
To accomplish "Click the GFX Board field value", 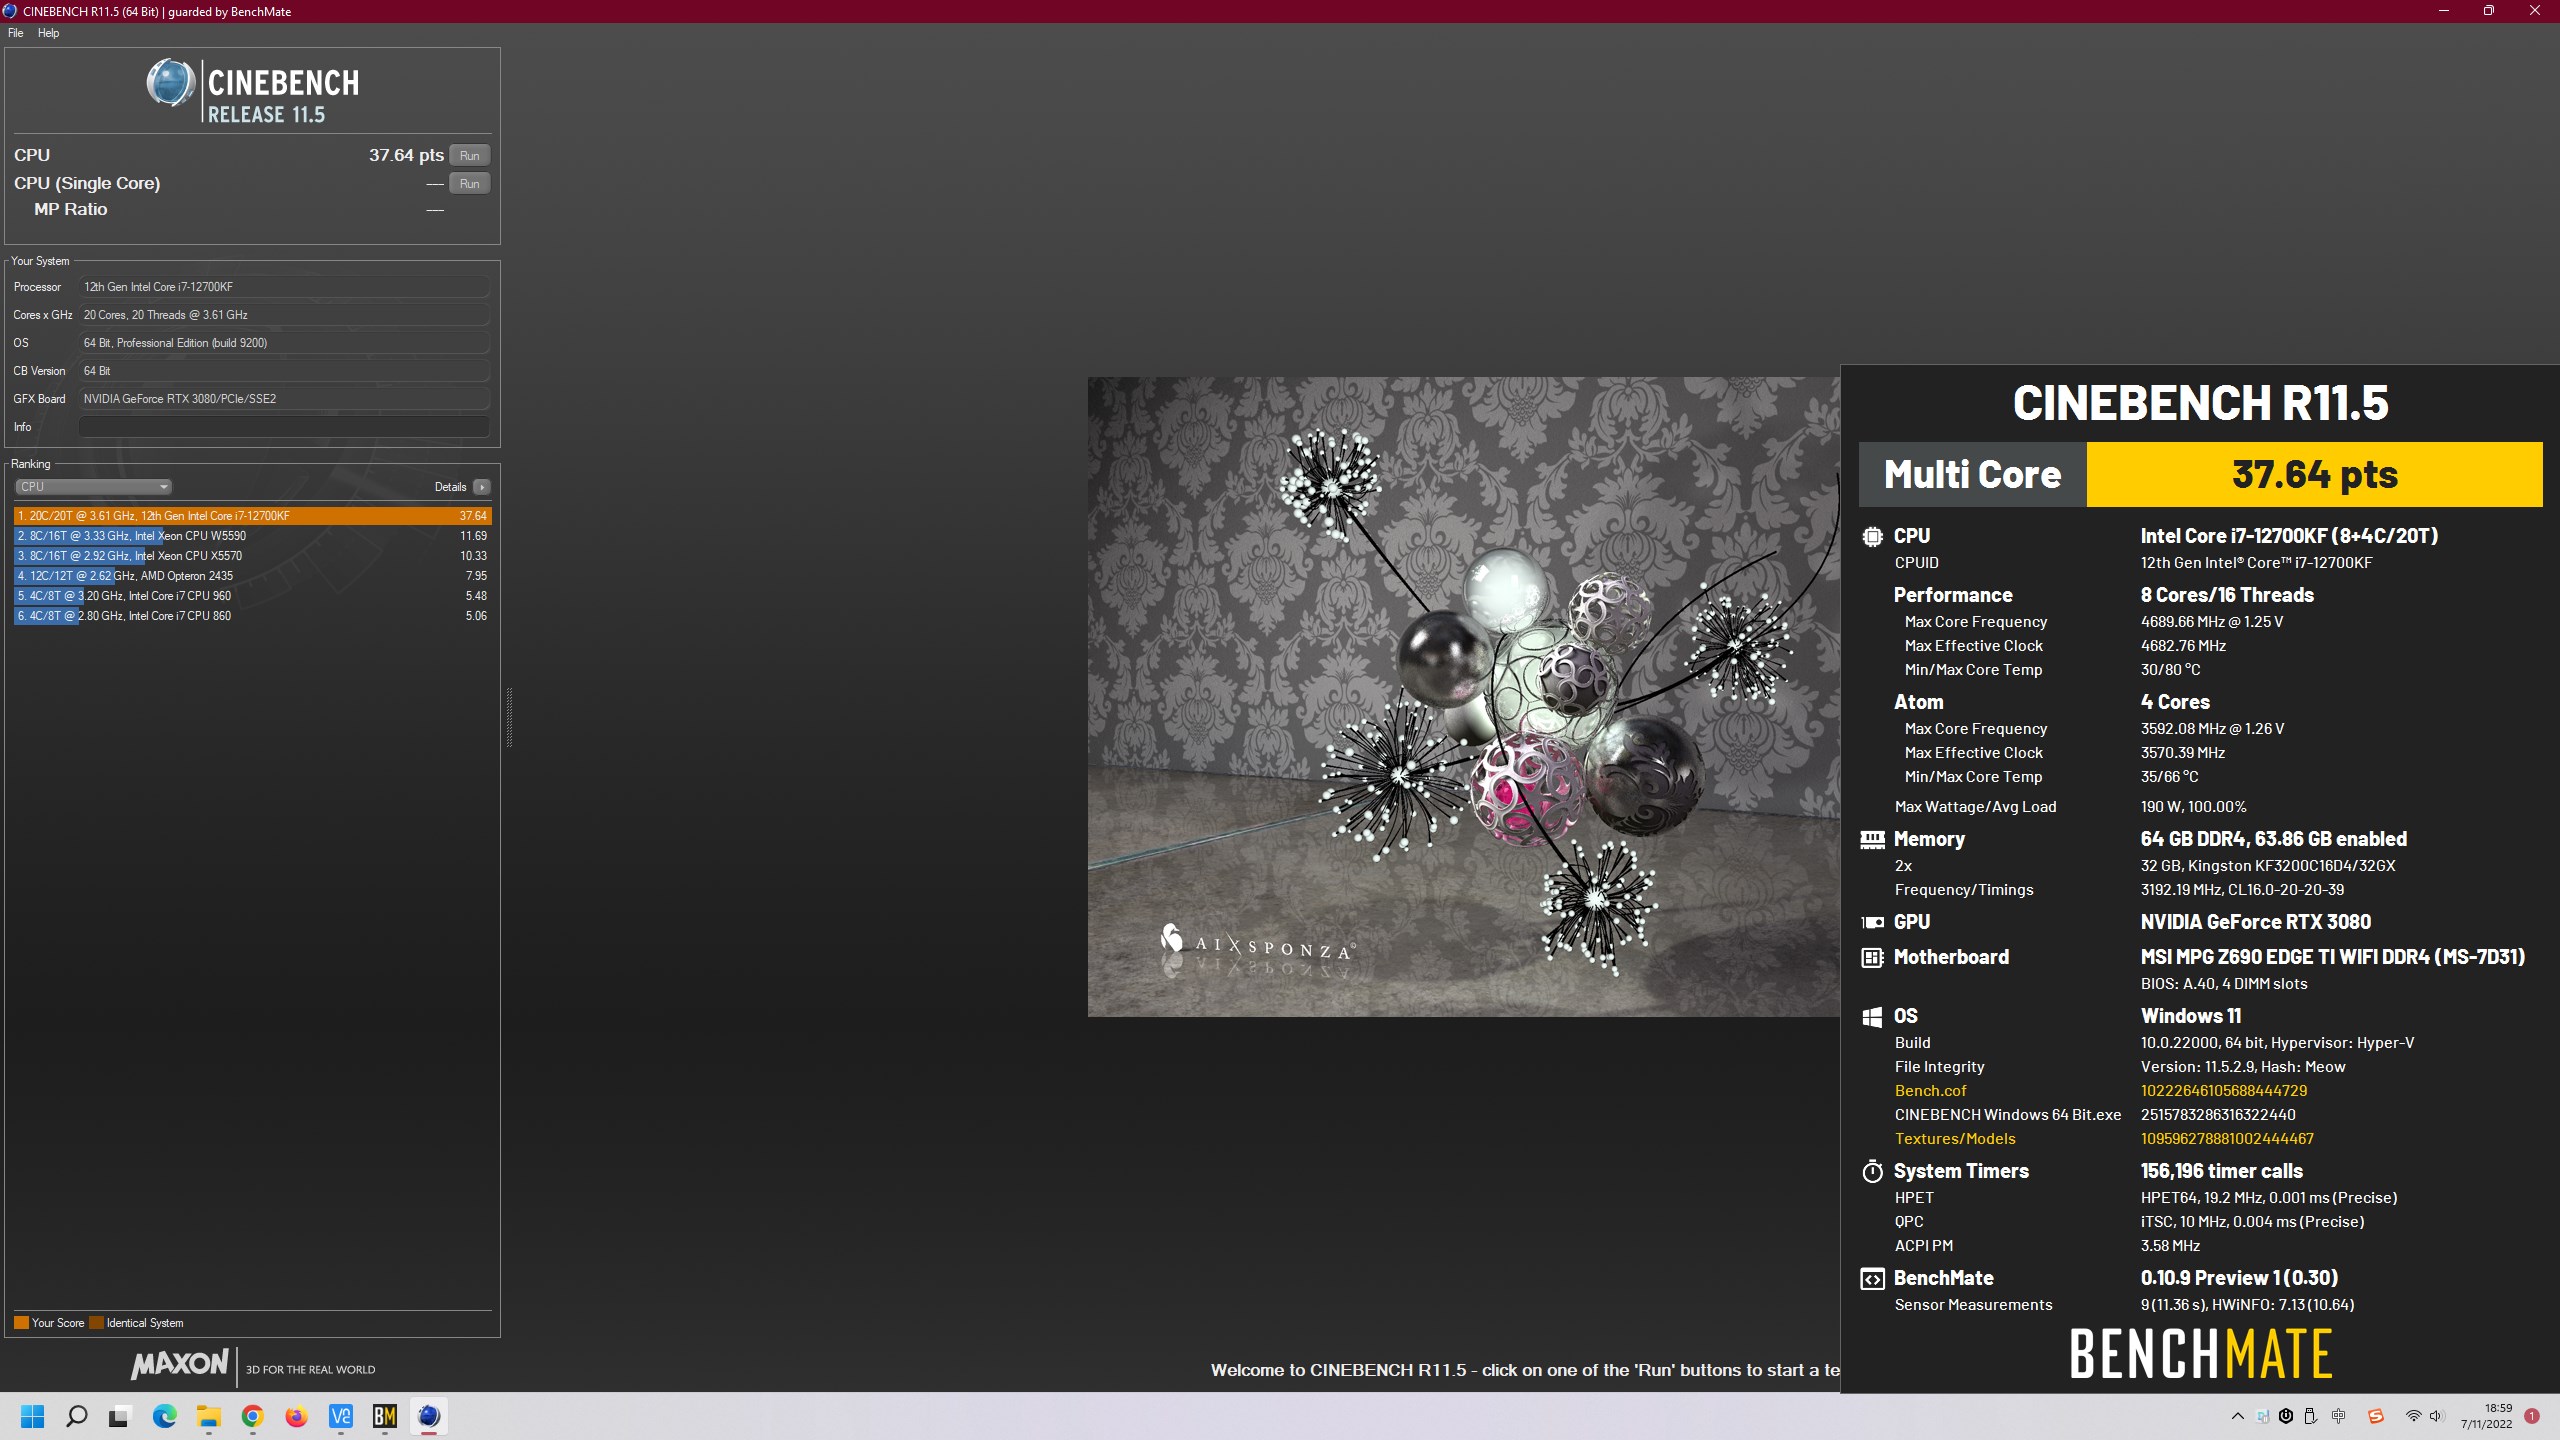I will point(284,399).
